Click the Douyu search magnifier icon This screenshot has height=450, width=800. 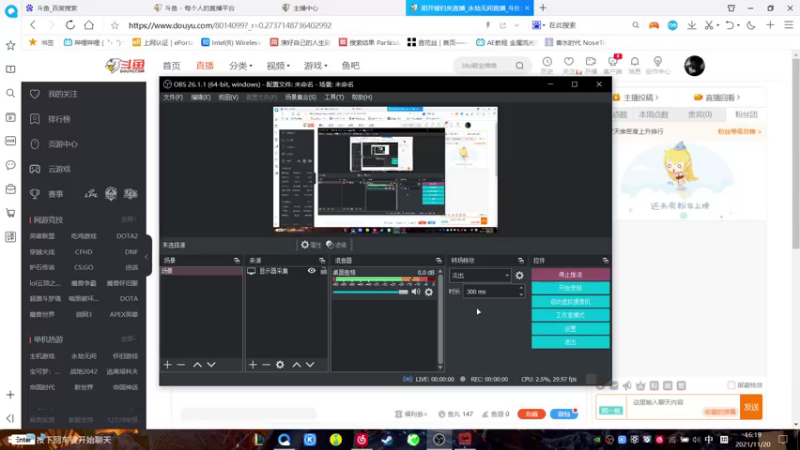[x=519, y=66]
